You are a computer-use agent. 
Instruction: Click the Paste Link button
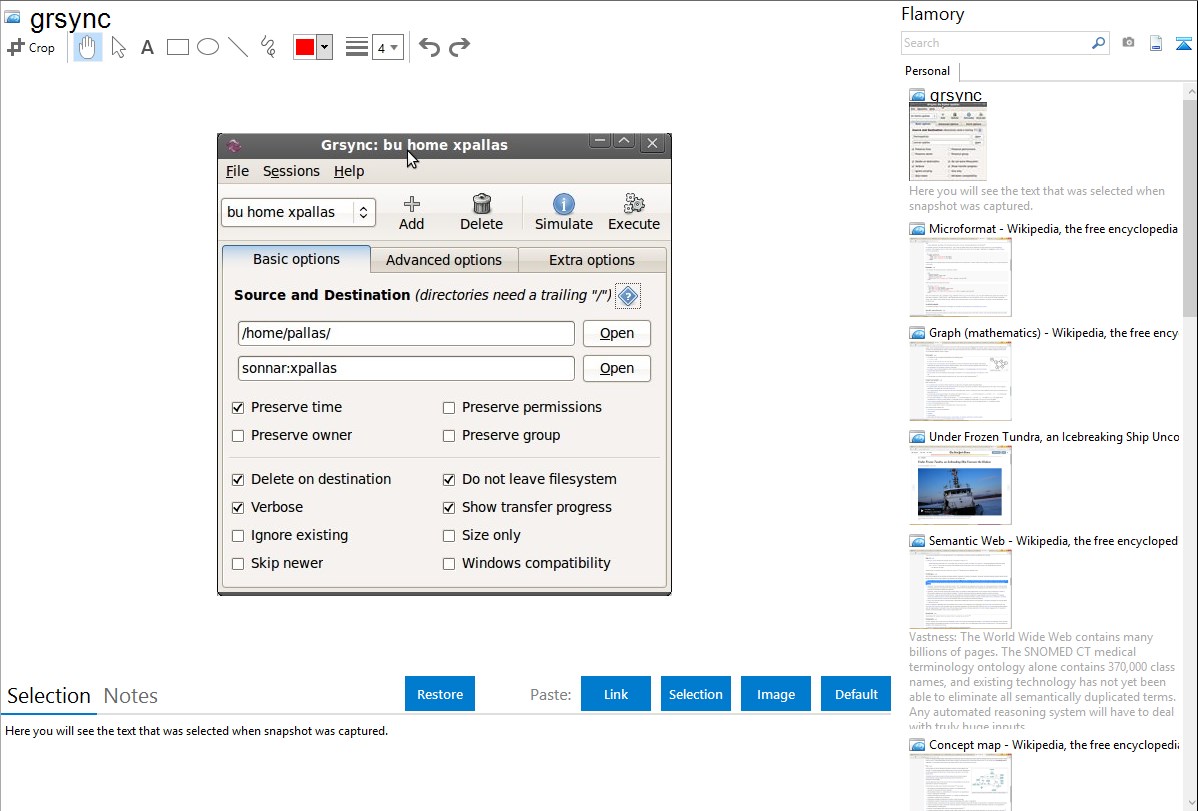[x=616, y=694]
